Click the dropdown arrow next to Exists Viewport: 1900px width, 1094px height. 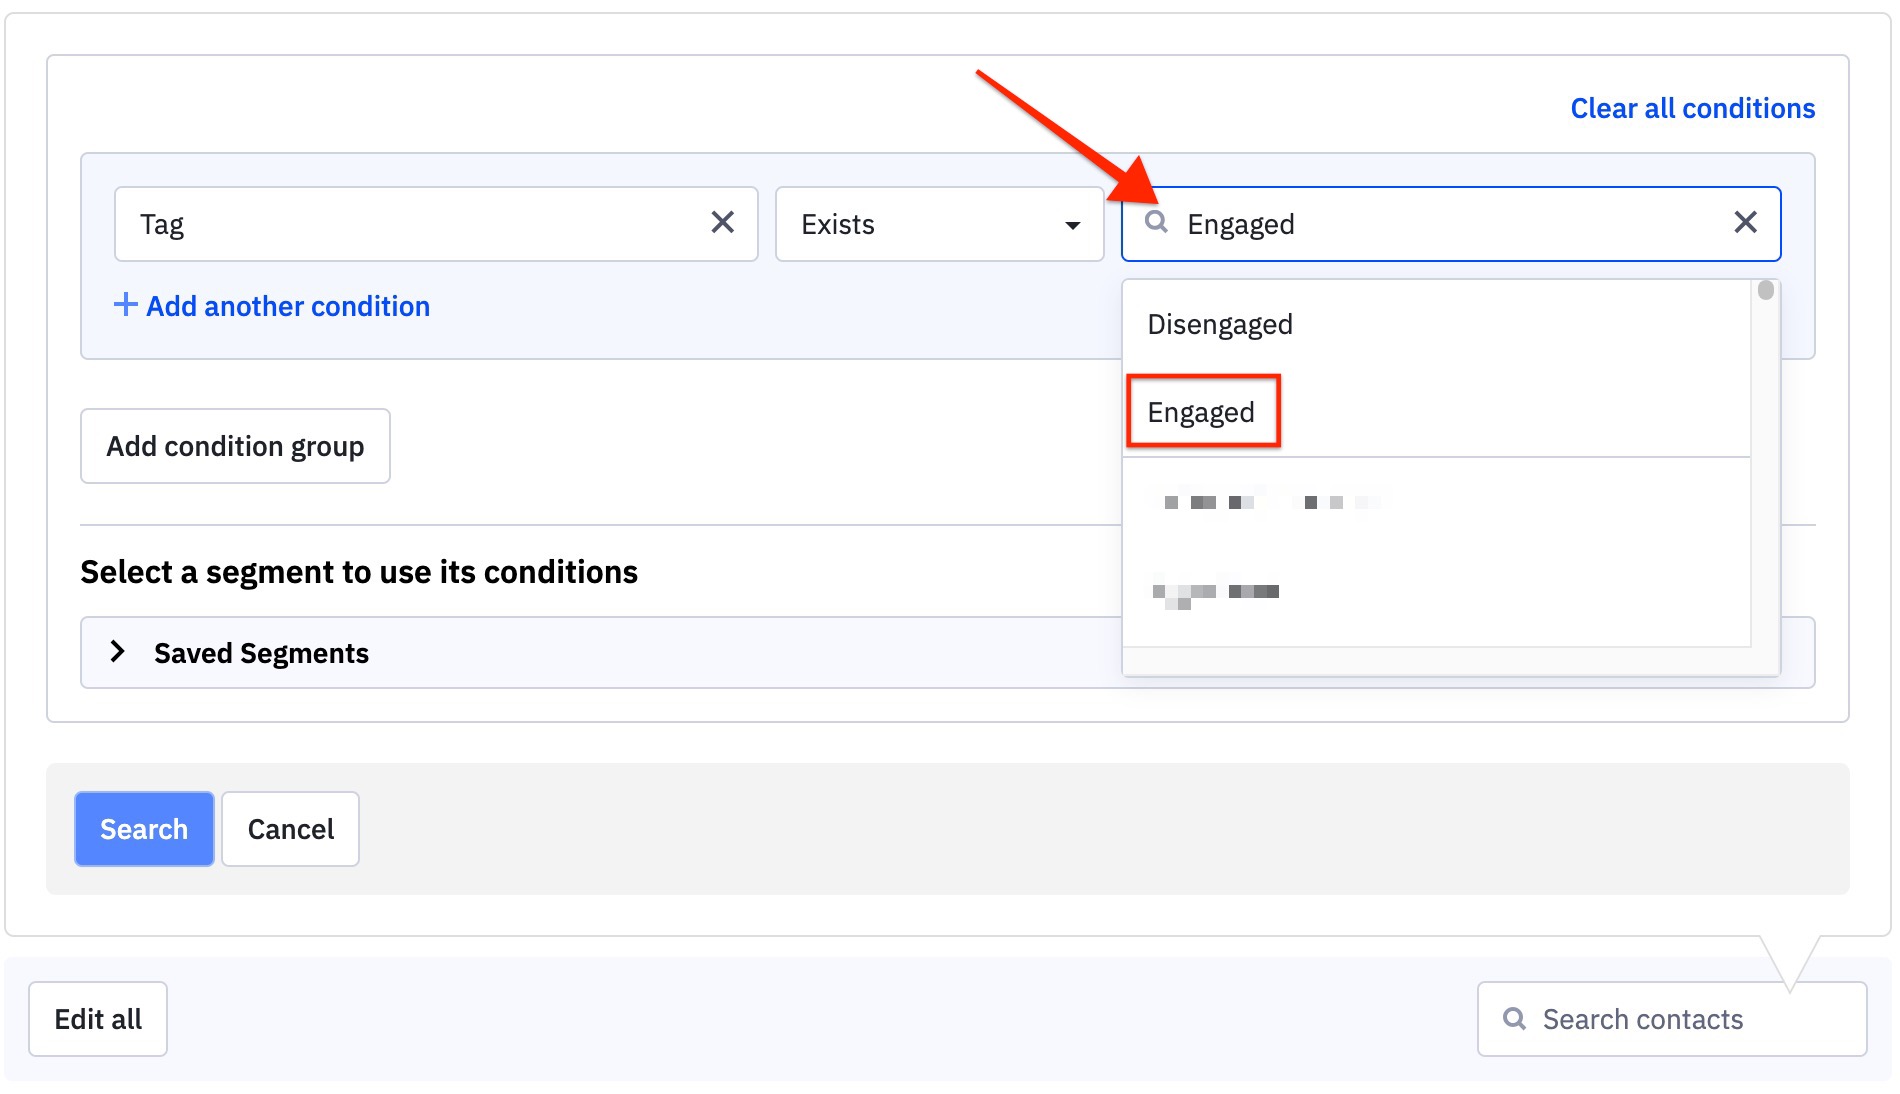pyautogui.click(x=1072, y=225)
